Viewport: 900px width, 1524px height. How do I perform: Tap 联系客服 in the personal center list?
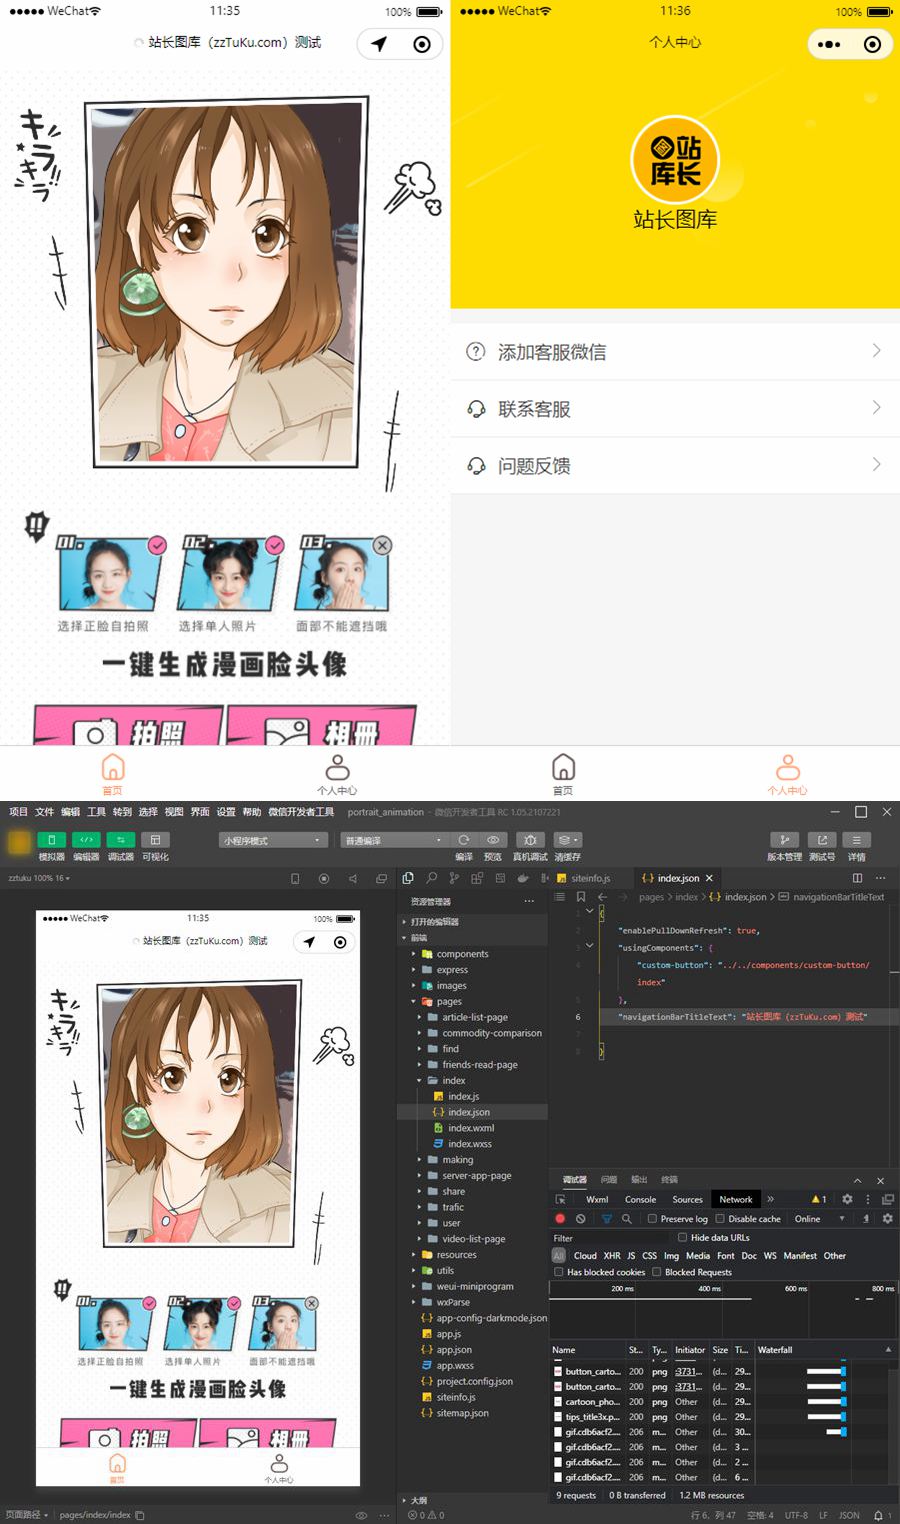[x=675, y=409]
